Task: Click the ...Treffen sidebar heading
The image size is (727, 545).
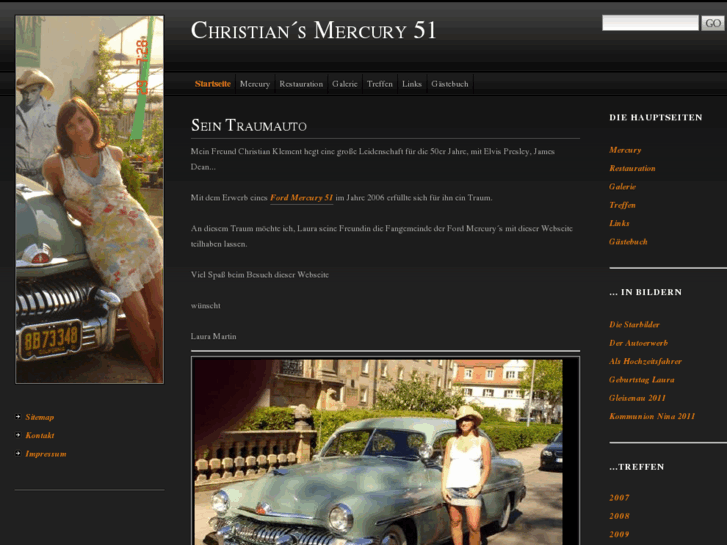Action: pos(637,467)
